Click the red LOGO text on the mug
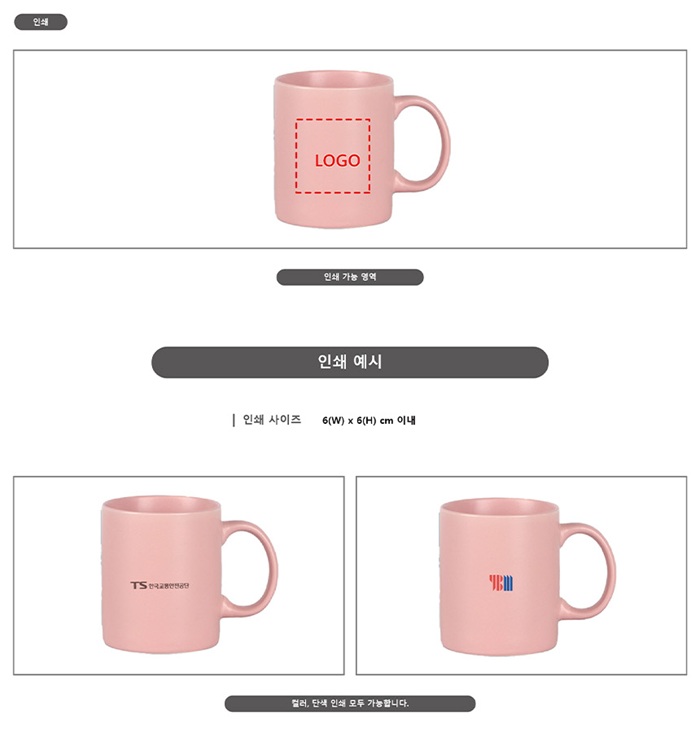The image size is (700, 755). 337,160
